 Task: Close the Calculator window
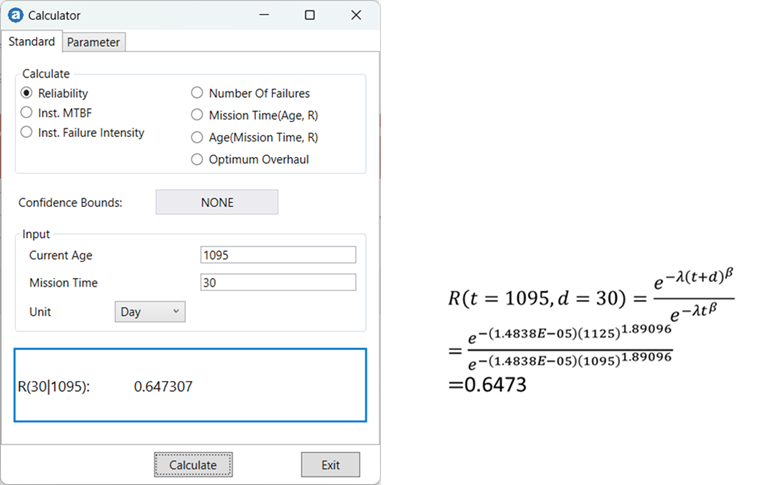(356, 15)
